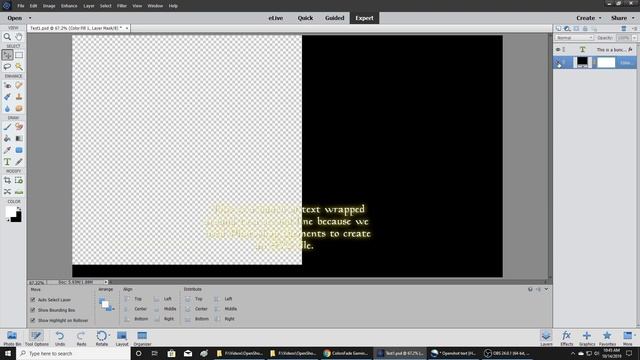Click the background color swatch
The image size is (640, 360).
[x=18, y=218]
